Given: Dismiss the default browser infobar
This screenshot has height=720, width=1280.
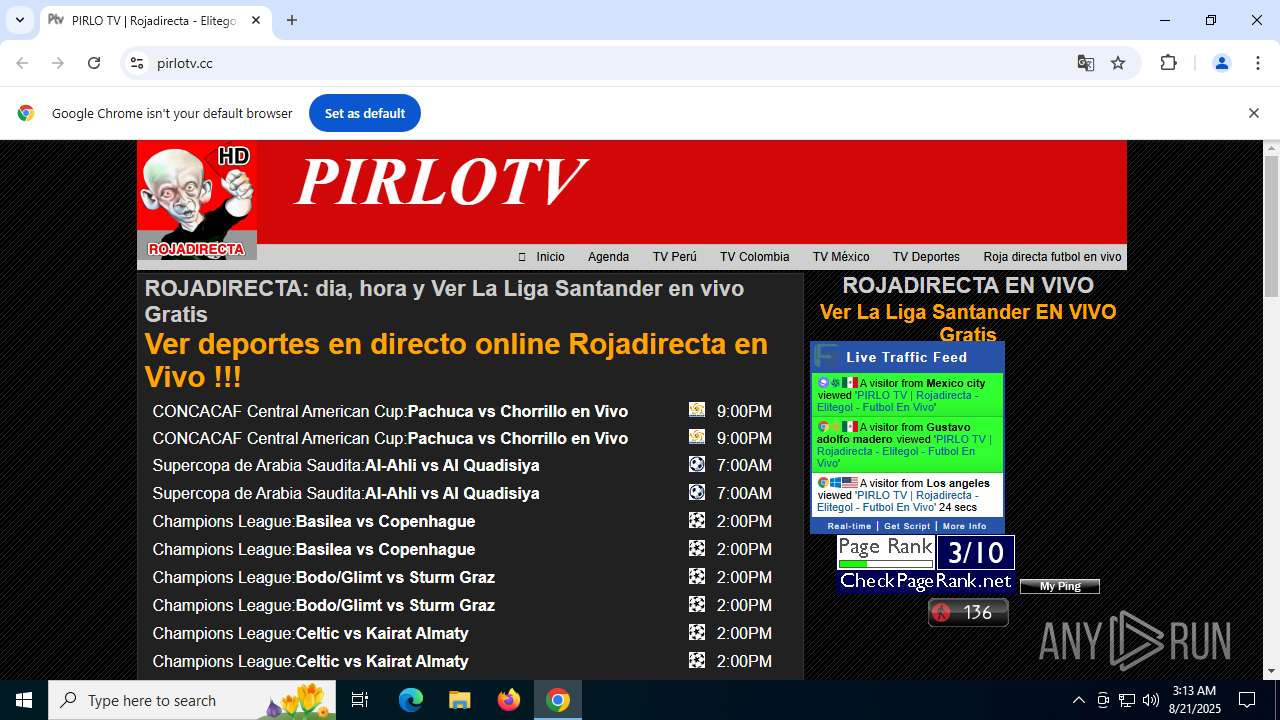Looking at the screenshot, I should coord(1253,113).
